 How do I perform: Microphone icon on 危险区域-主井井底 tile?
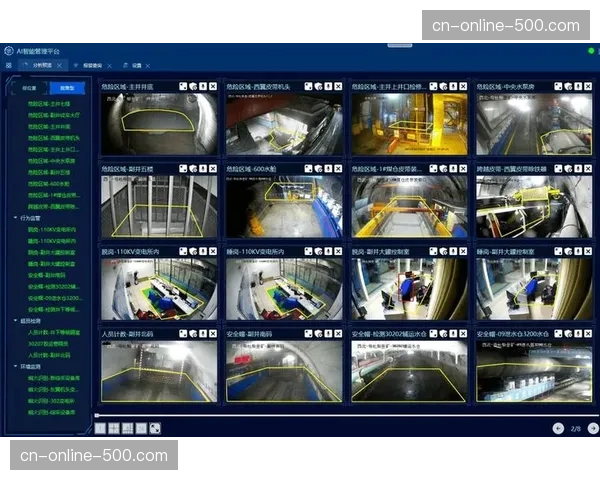(x=203, y=87)
